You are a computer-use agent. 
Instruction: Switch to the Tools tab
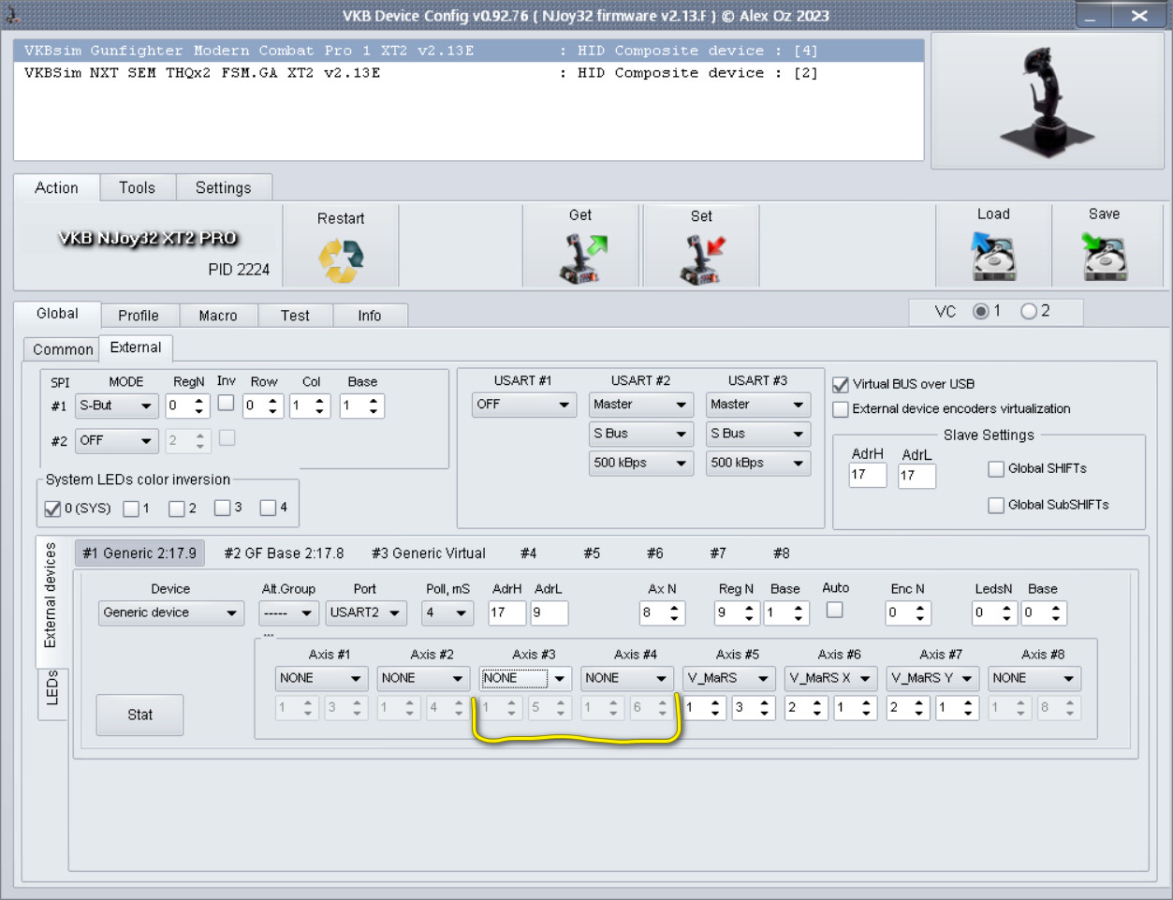[x=137, y=188]
